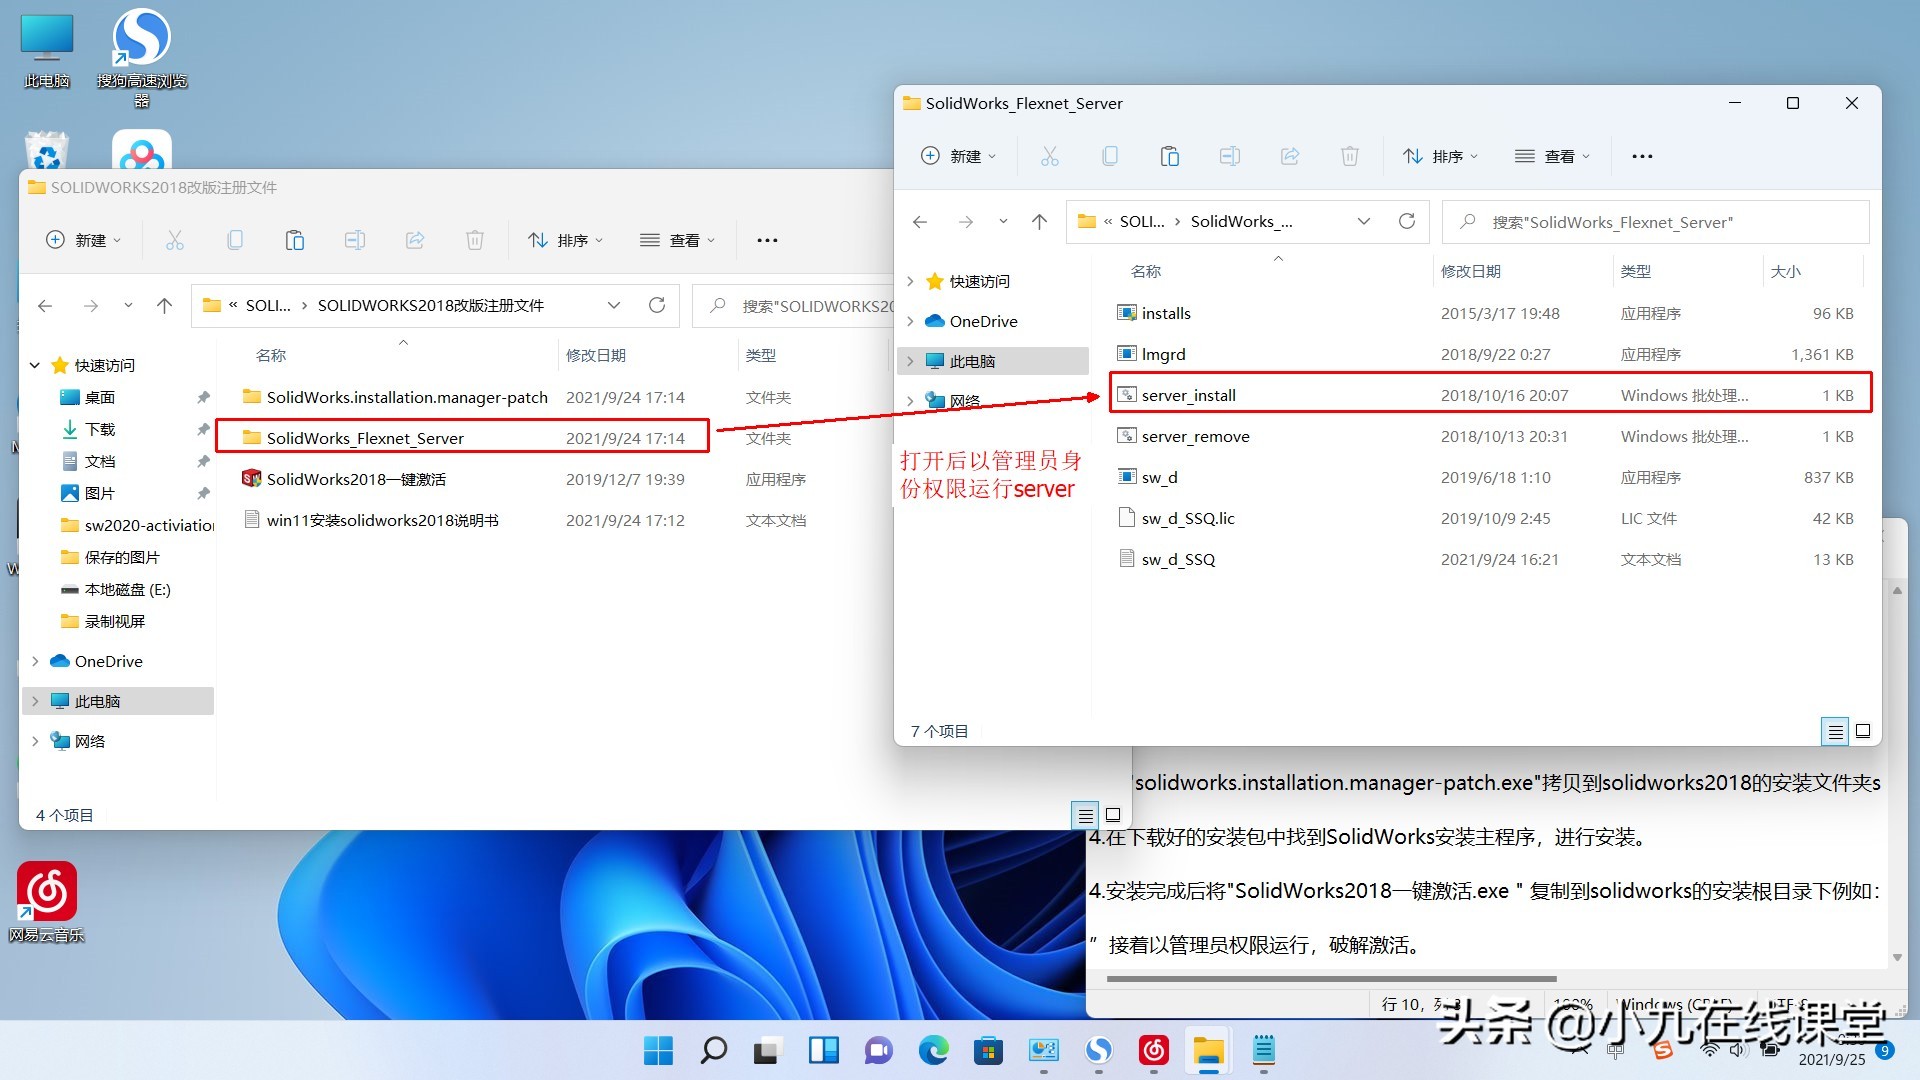The height and width of the screenshot is (1080, 1920).
Task: Click the address bar refresh icon
Action: pos(1407,221)
